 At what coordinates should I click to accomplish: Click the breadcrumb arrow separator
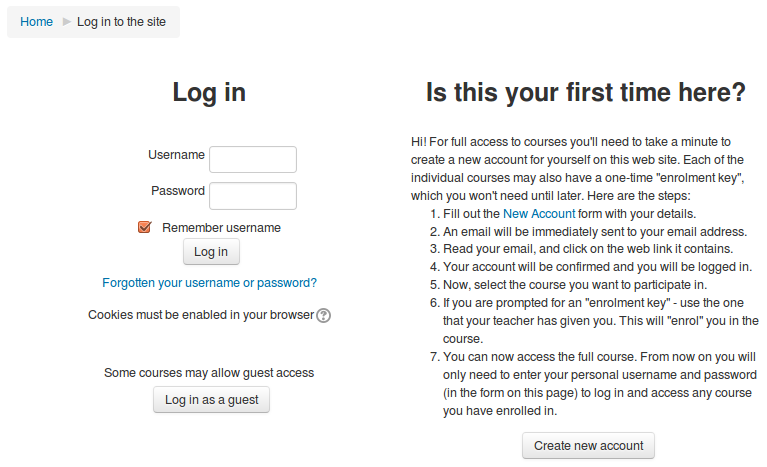tap(66, 22)
